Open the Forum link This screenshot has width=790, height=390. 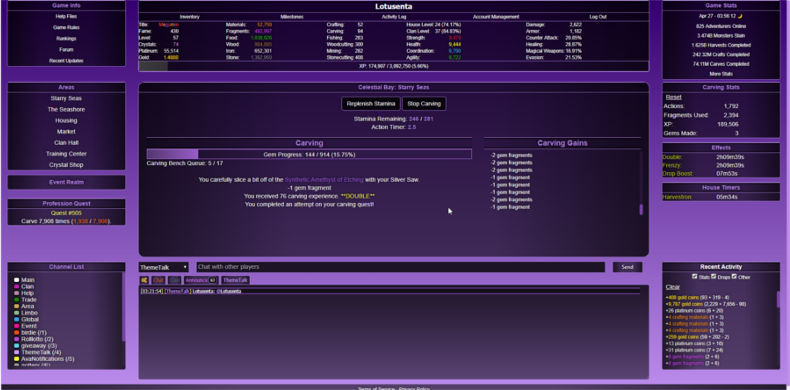[66, 49]
